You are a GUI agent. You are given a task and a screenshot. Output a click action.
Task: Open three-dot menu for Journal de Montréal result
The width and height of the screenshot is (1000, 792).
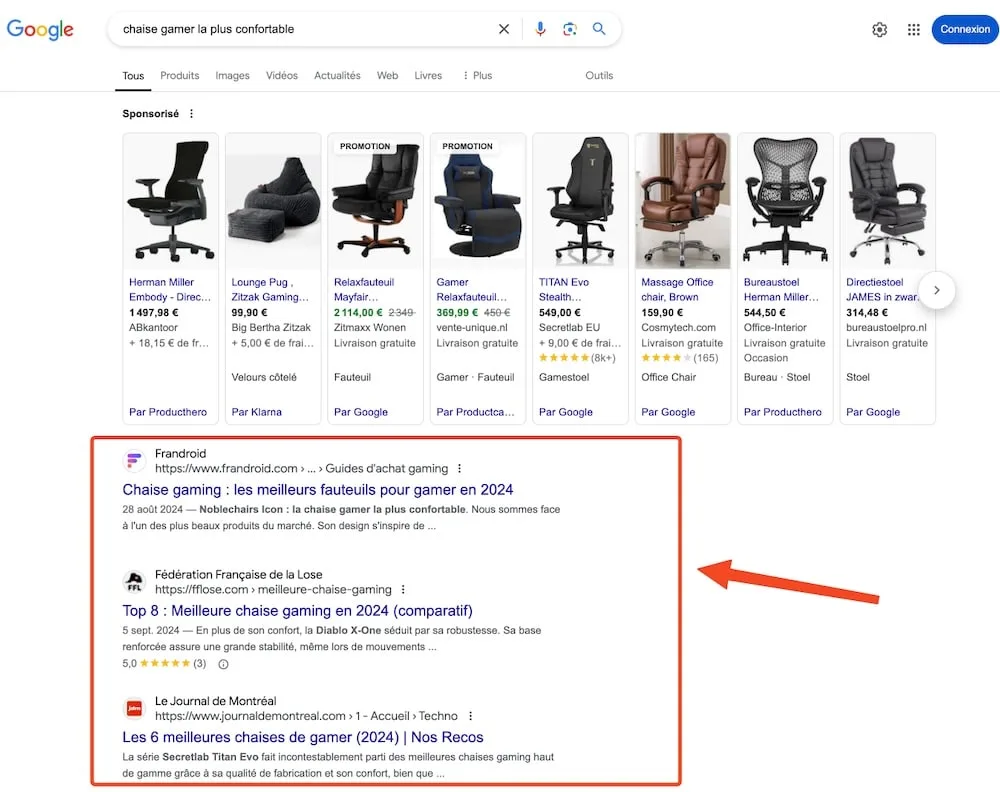[x=471, y=716]
